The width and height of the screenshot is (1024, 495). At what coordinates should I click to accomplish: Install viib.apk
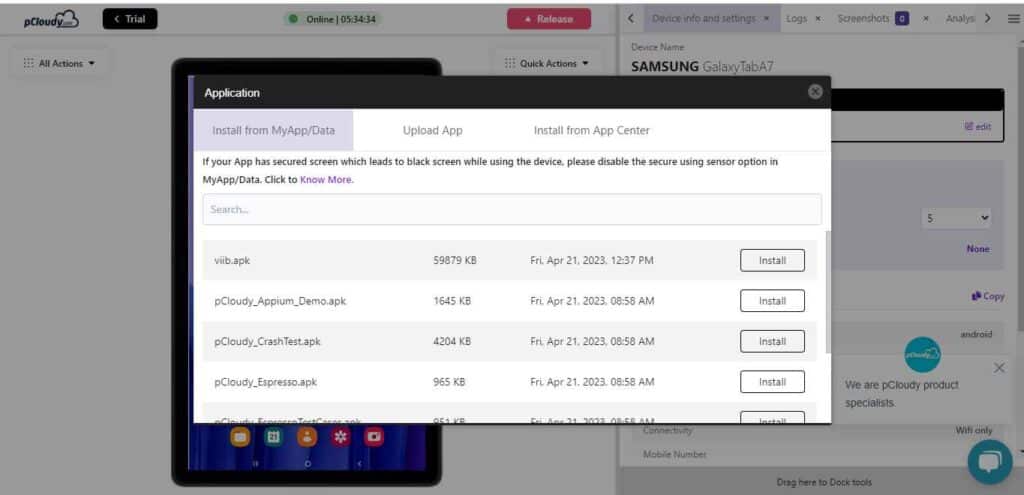click(x=772, y=261)
